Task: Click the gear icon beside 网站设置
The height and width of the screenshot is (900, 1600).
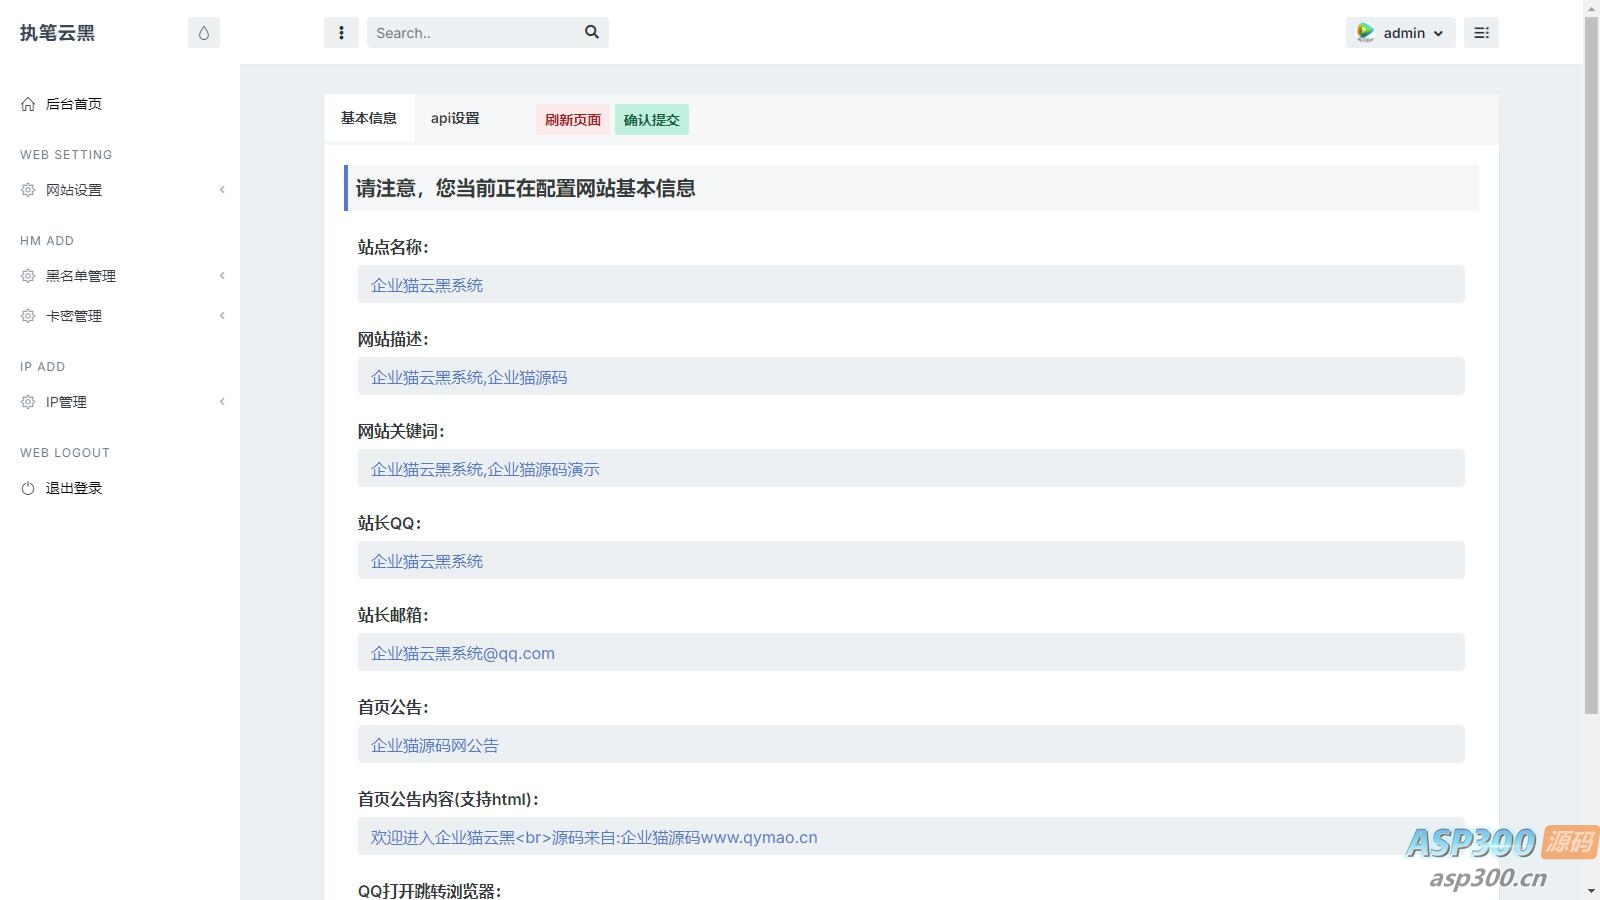Action: [28, 190]
